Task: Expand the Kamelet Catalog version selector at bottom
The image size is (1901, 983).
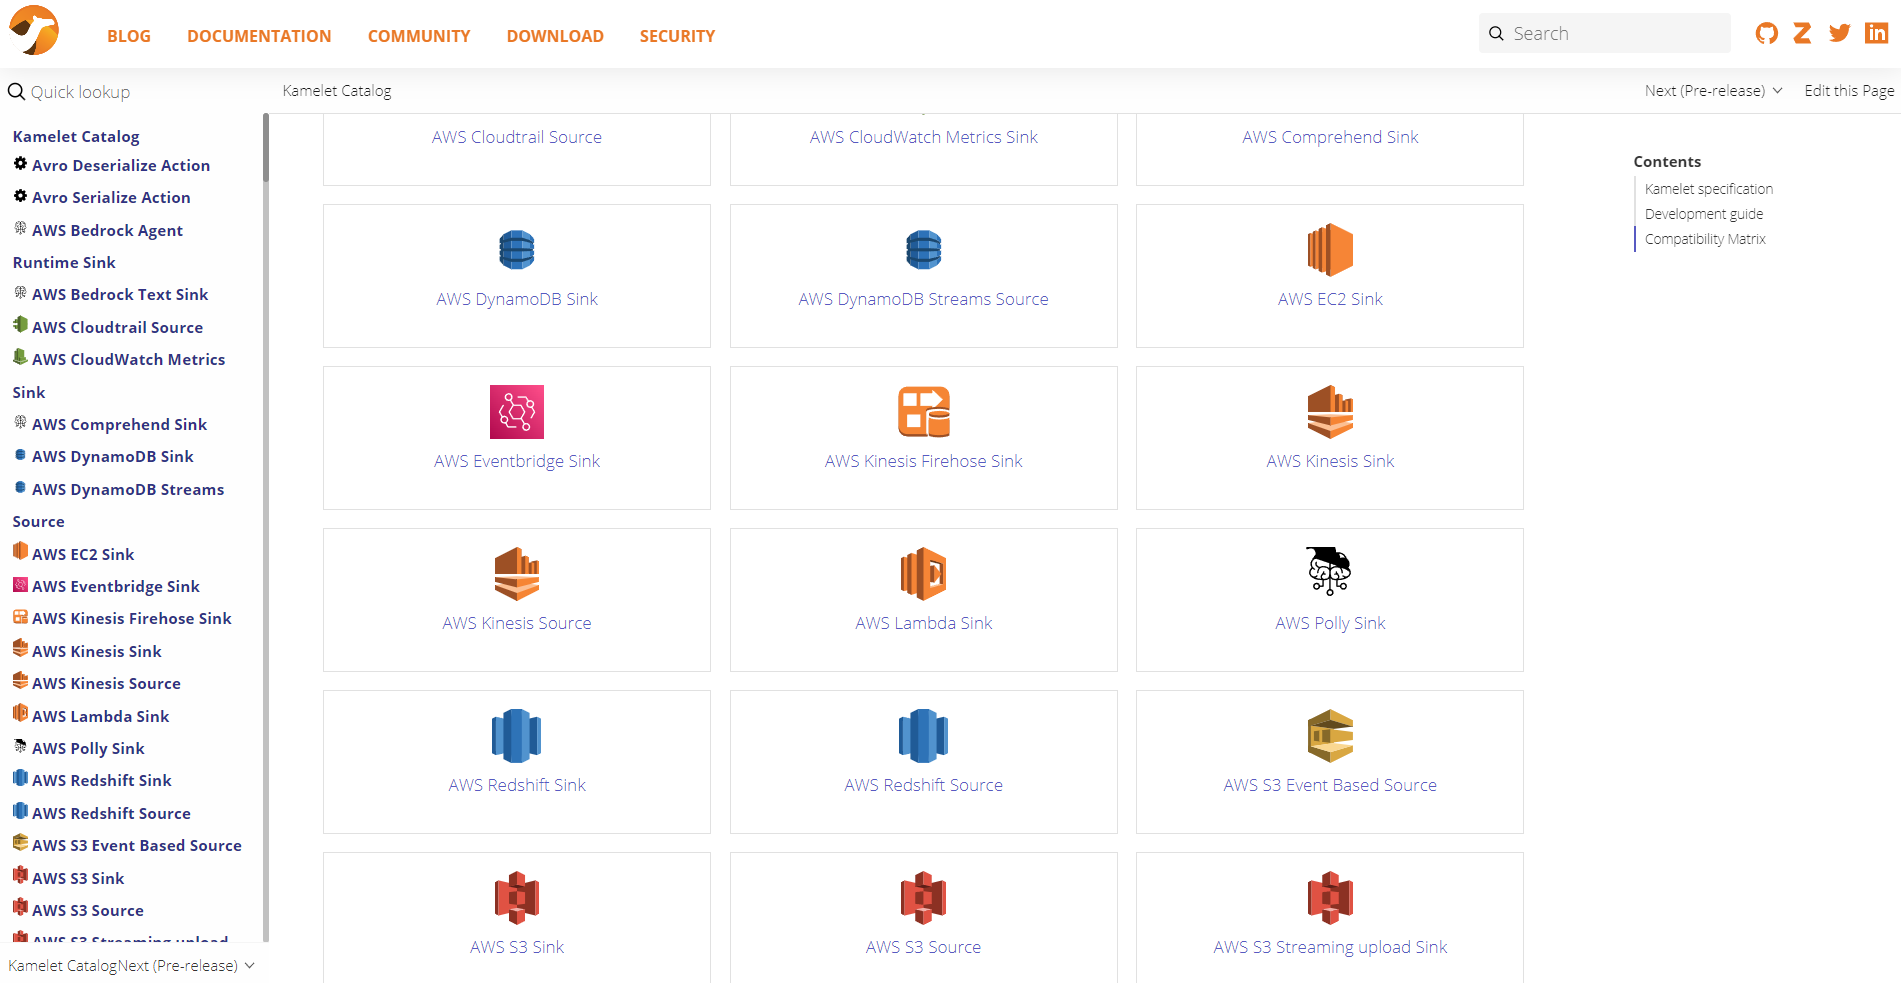Action: pyautogui.click(x=131, y=965)
